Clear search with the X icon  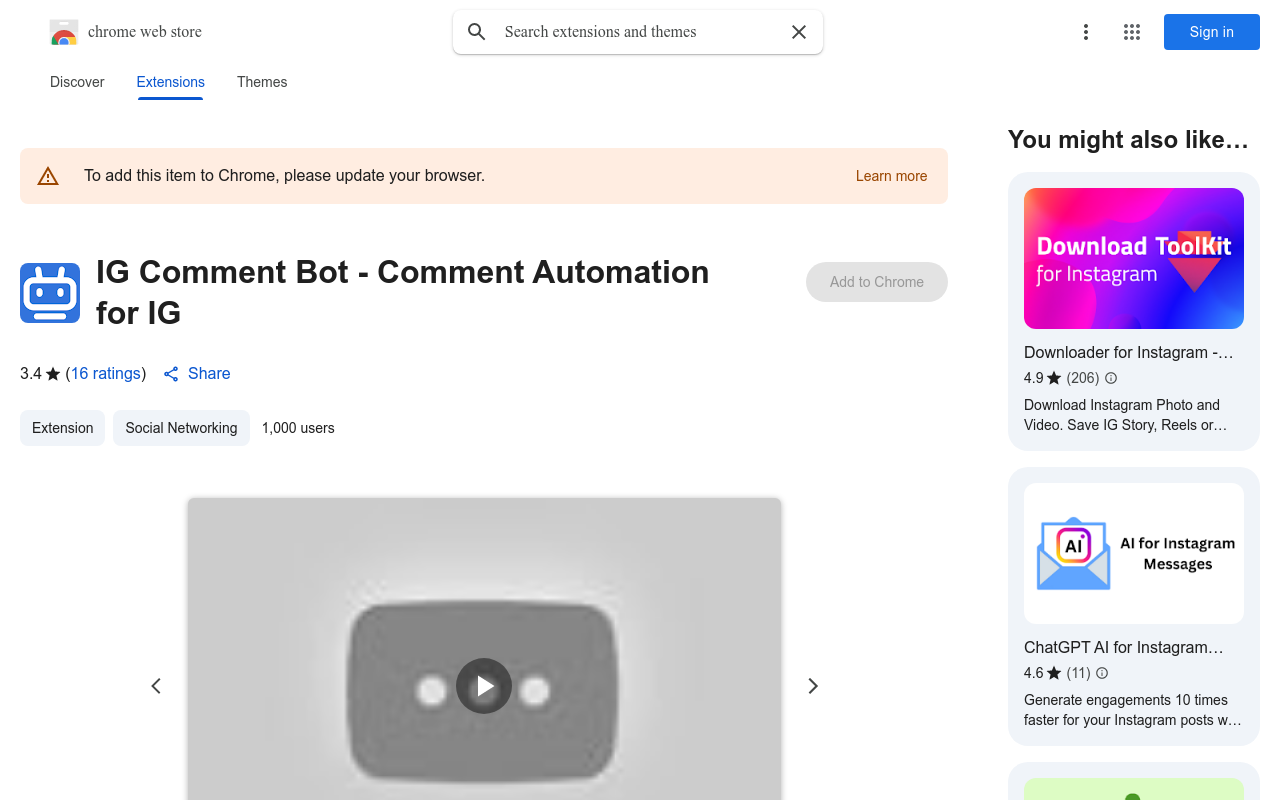pyautogui.click(x=799, y=32)
